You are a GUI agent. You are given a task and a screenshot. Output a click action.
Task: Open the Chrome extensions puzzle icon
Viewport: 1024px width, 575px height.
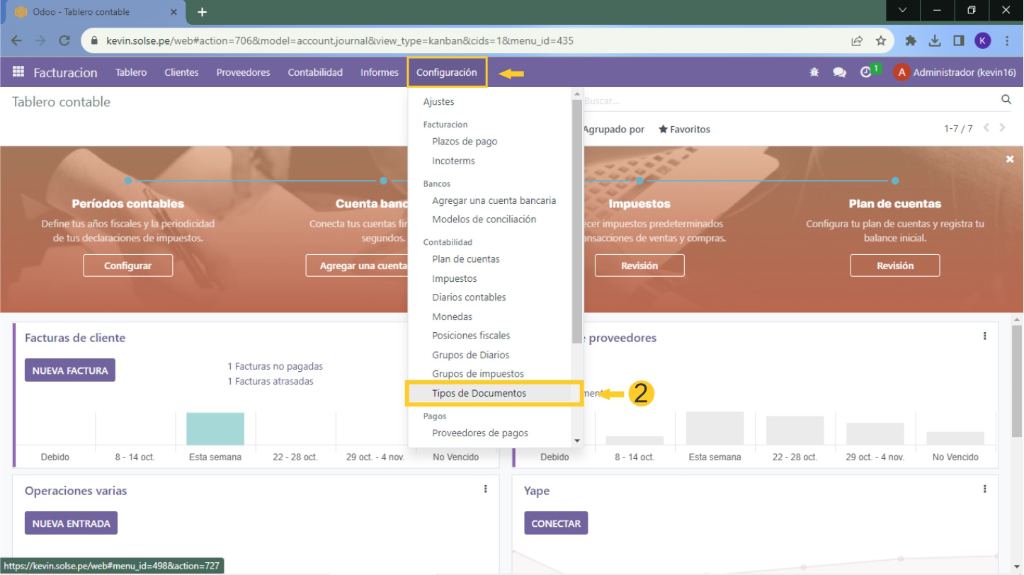point(910,41)
